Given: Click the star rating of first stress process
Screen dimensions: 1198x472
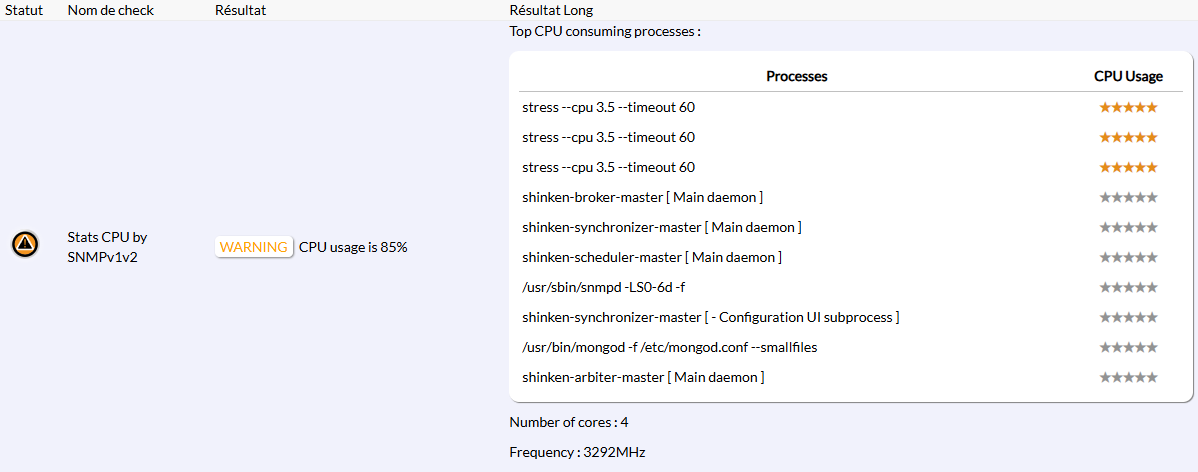Looking at the screenshot, I should 1128,107.
